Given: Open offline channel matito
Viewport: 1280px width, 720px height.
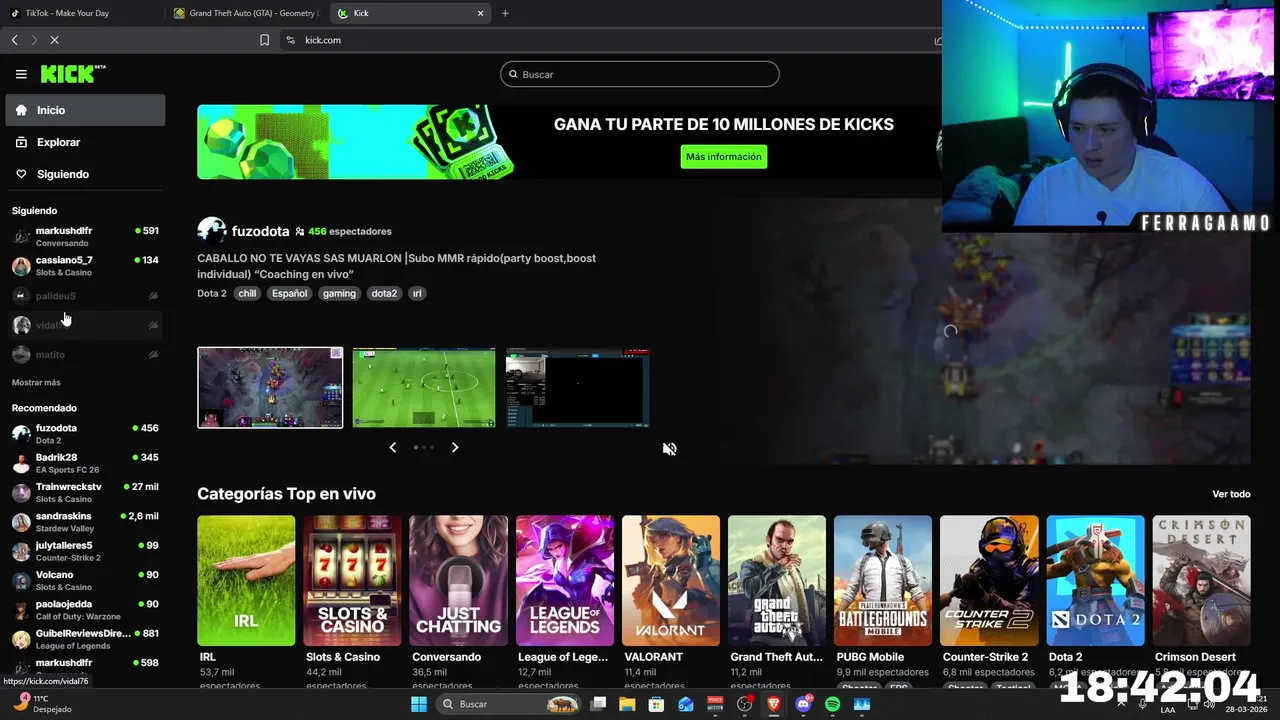Looking at the screenshot, I should point(85,354).
